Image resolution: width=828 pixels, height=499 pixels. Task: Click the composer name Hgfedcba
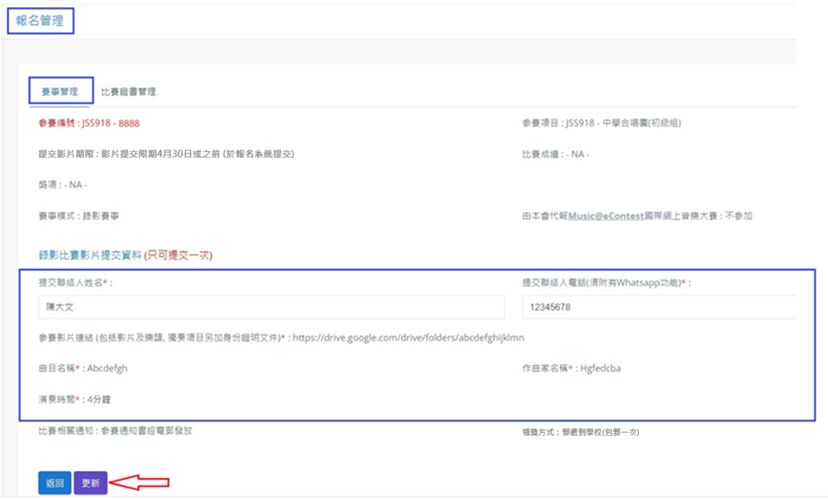pos(600,369)
